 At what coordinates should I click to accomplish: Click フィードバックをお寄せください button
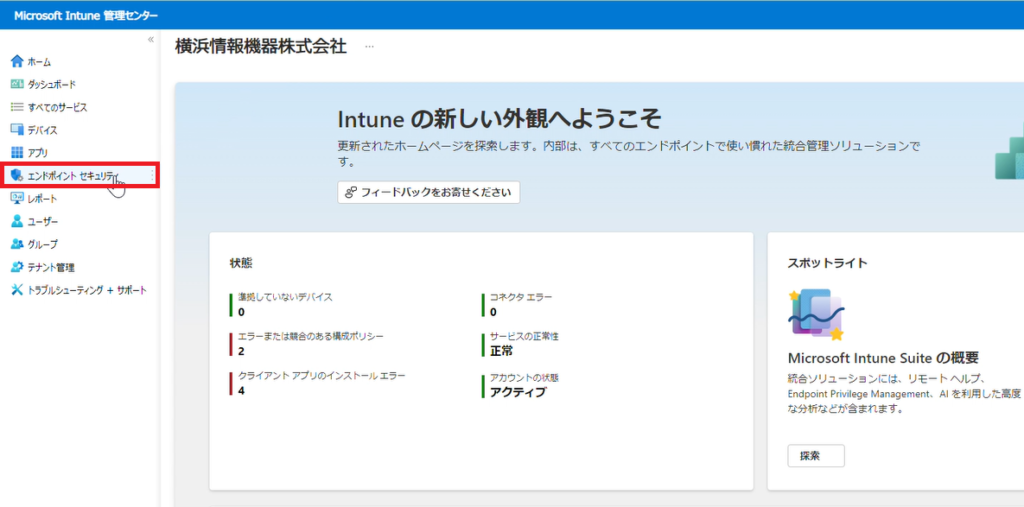pos(428,192)
